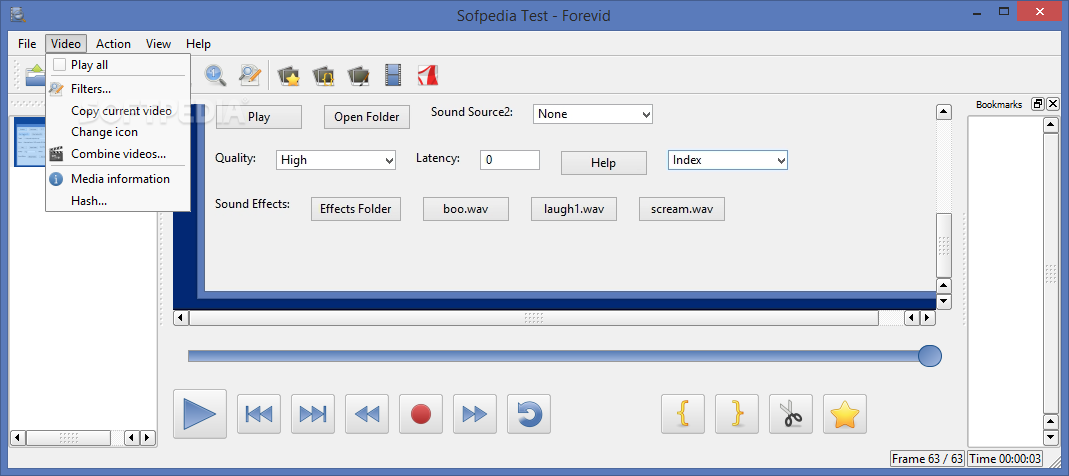Open the Index dropdown
The height and width of the screenshot is (476, 1069).
727,160
